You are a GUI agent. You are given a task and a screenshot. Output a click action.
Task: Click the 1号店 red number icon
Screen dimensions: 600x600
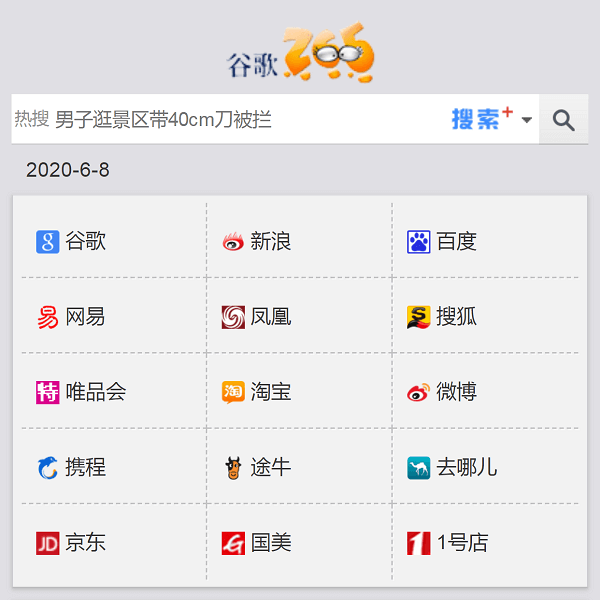pos(419,543)
